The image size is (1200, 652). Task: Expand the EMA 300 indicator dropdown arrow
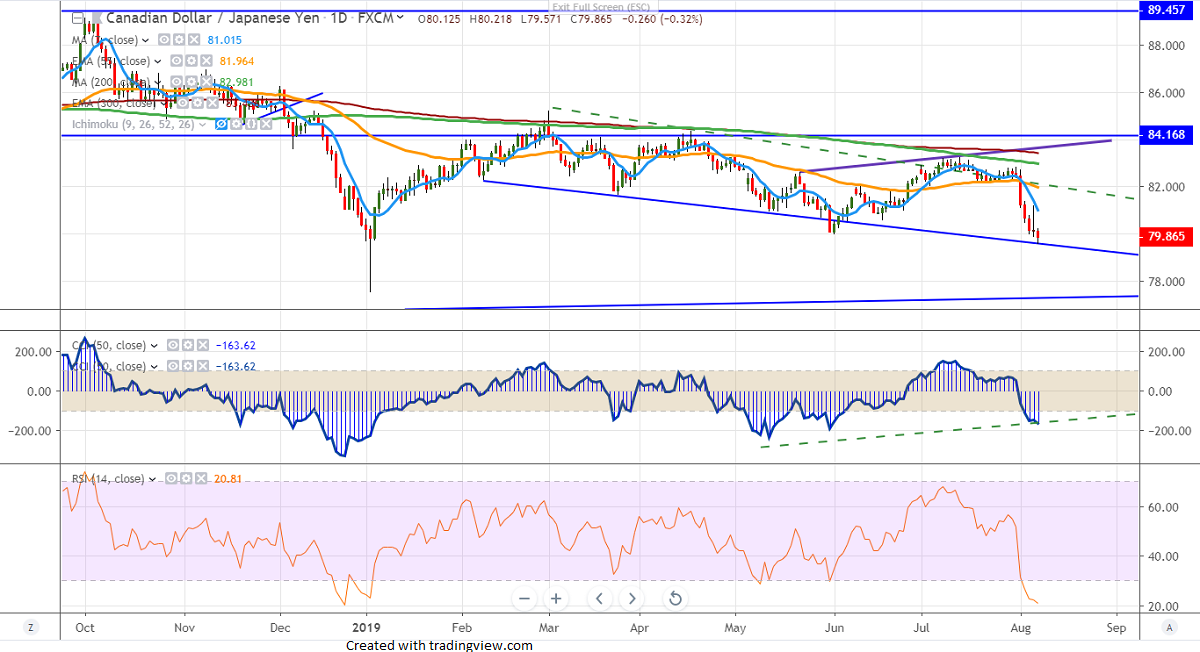[x=164, y=103]
